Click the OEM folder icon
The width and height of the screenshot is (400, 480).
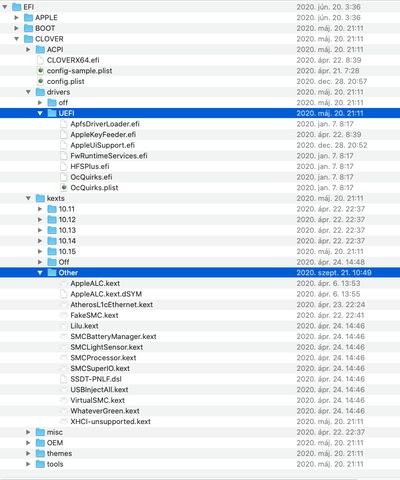click(x=40, y=443)
